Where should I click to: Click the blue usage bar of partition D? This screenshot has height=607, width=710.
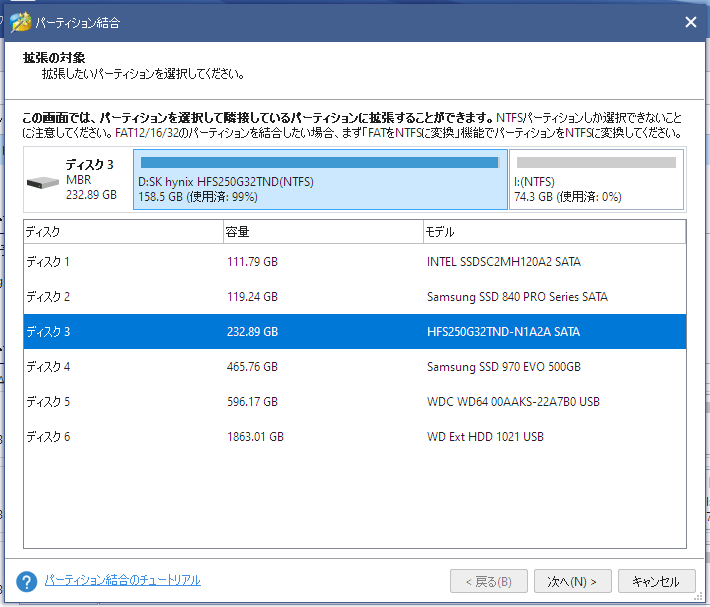point(320,163)
